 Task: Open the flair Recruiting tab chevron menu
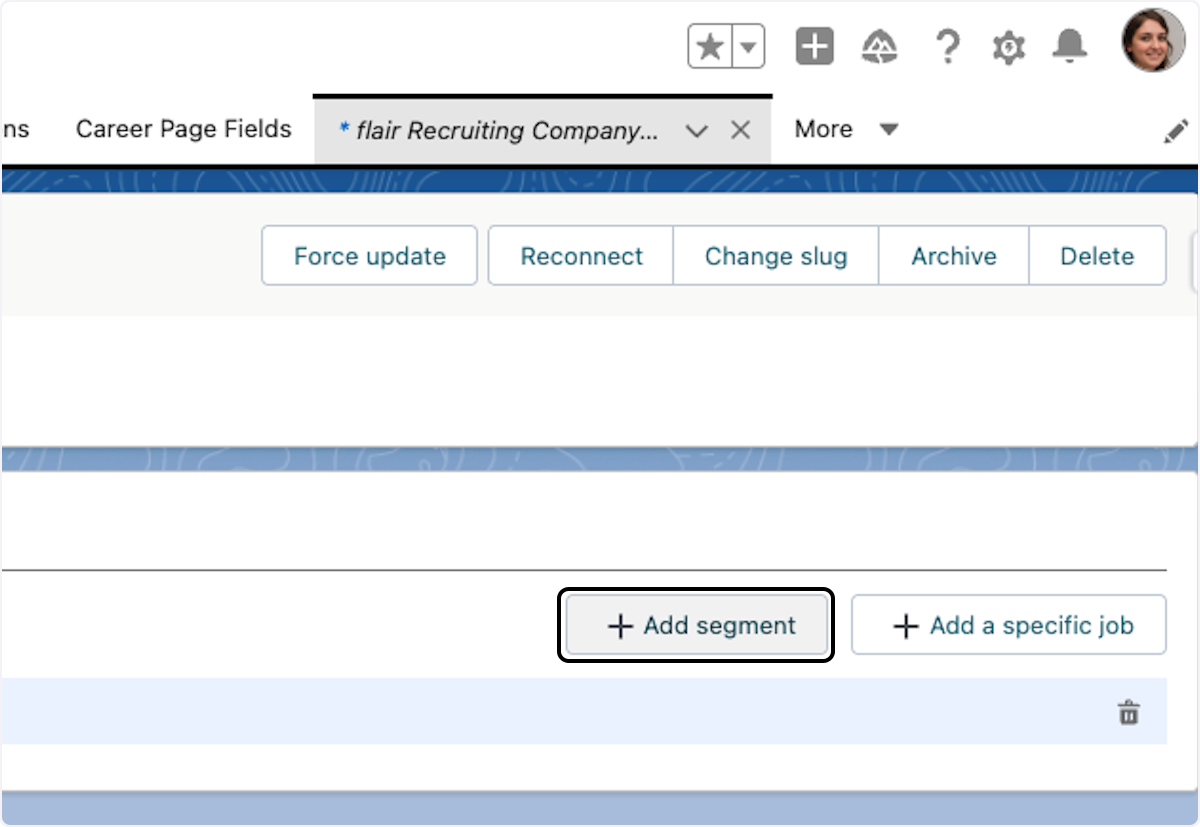[697, 130]
